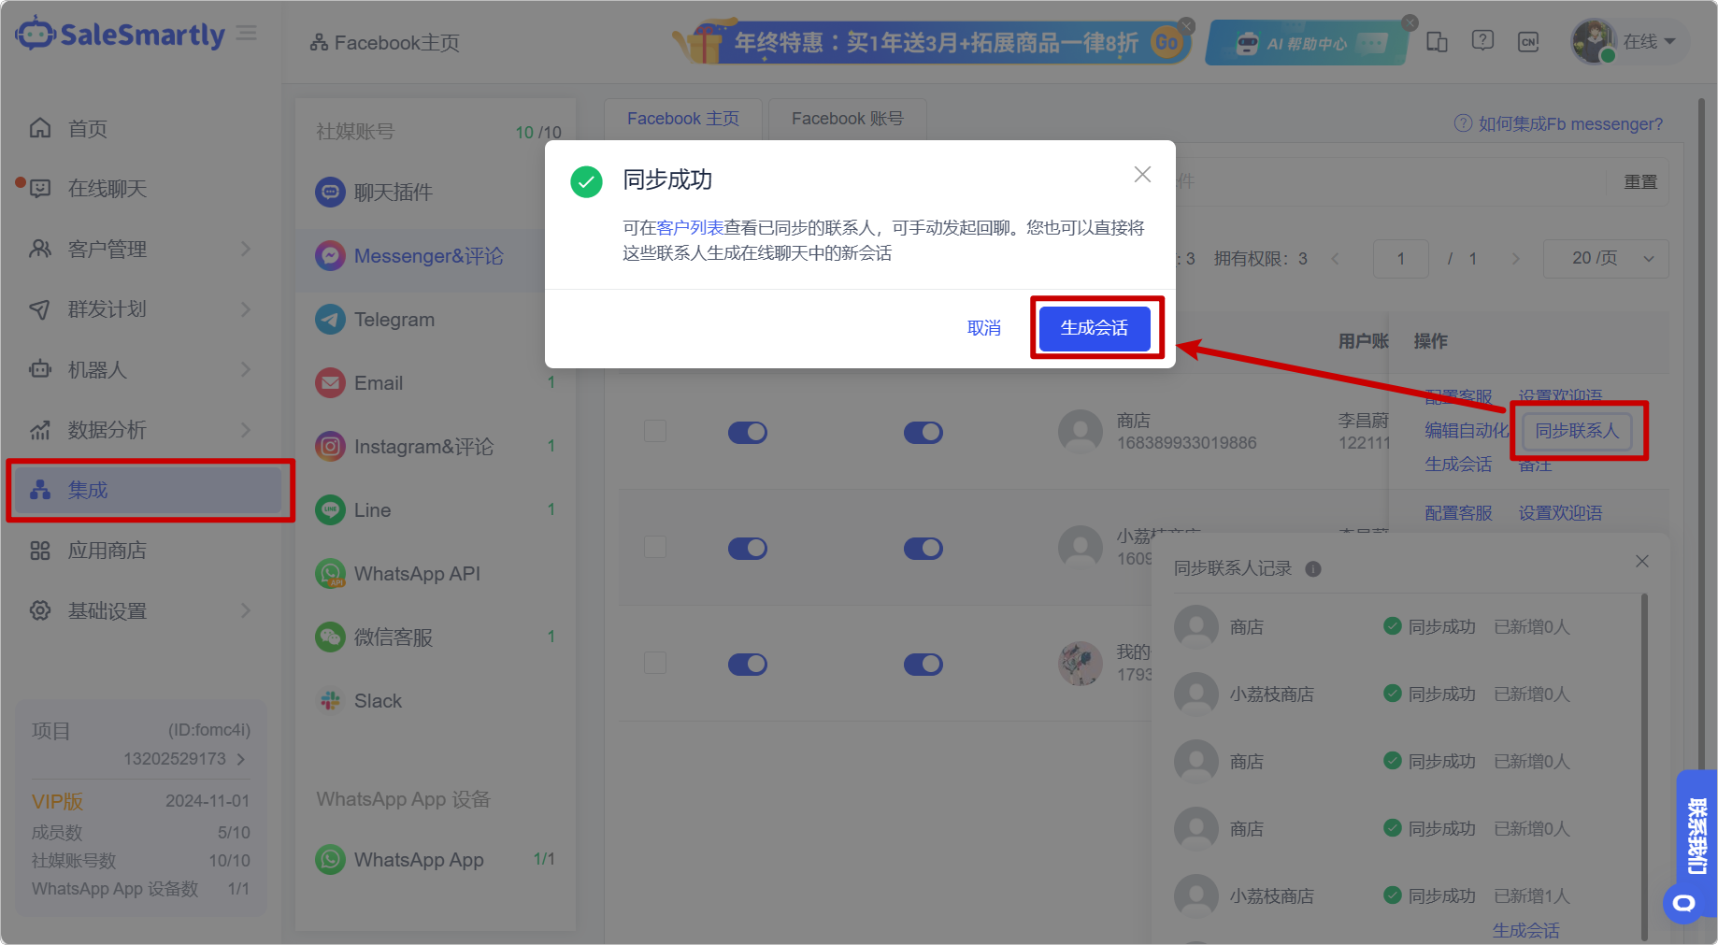Open the 20/页 page size dropdown
Image resolution: width=1718 pixels, height=945 pixels.
1606,259
